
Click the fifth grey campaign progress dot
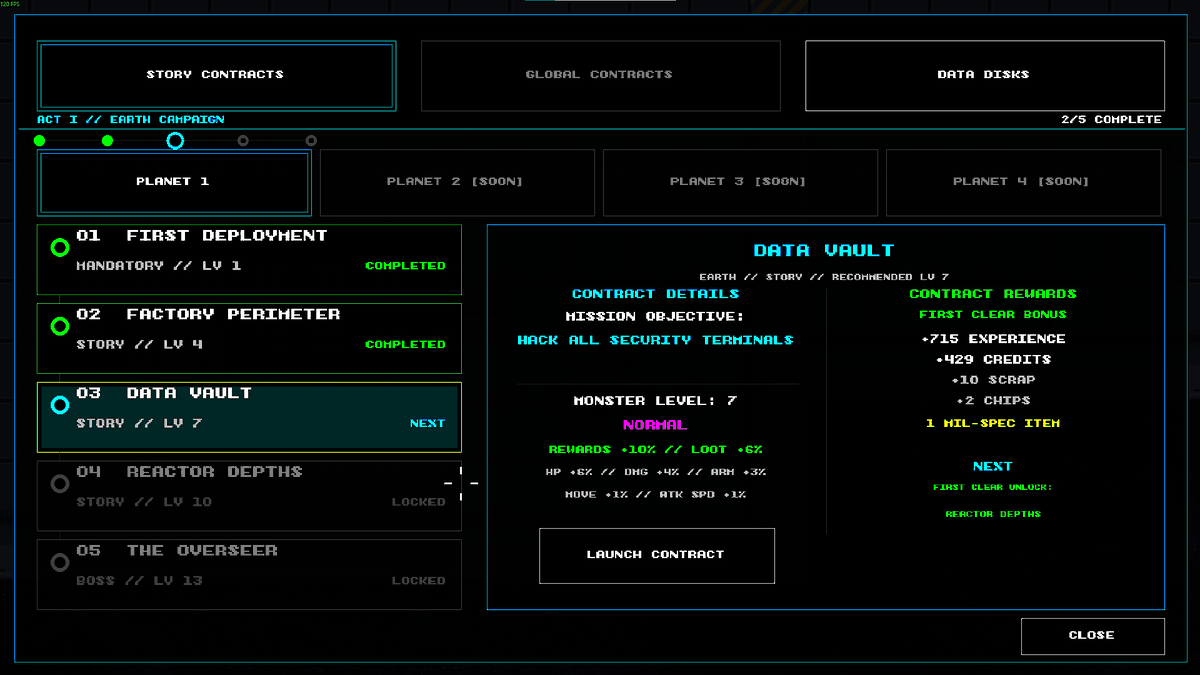pos(311,141)
